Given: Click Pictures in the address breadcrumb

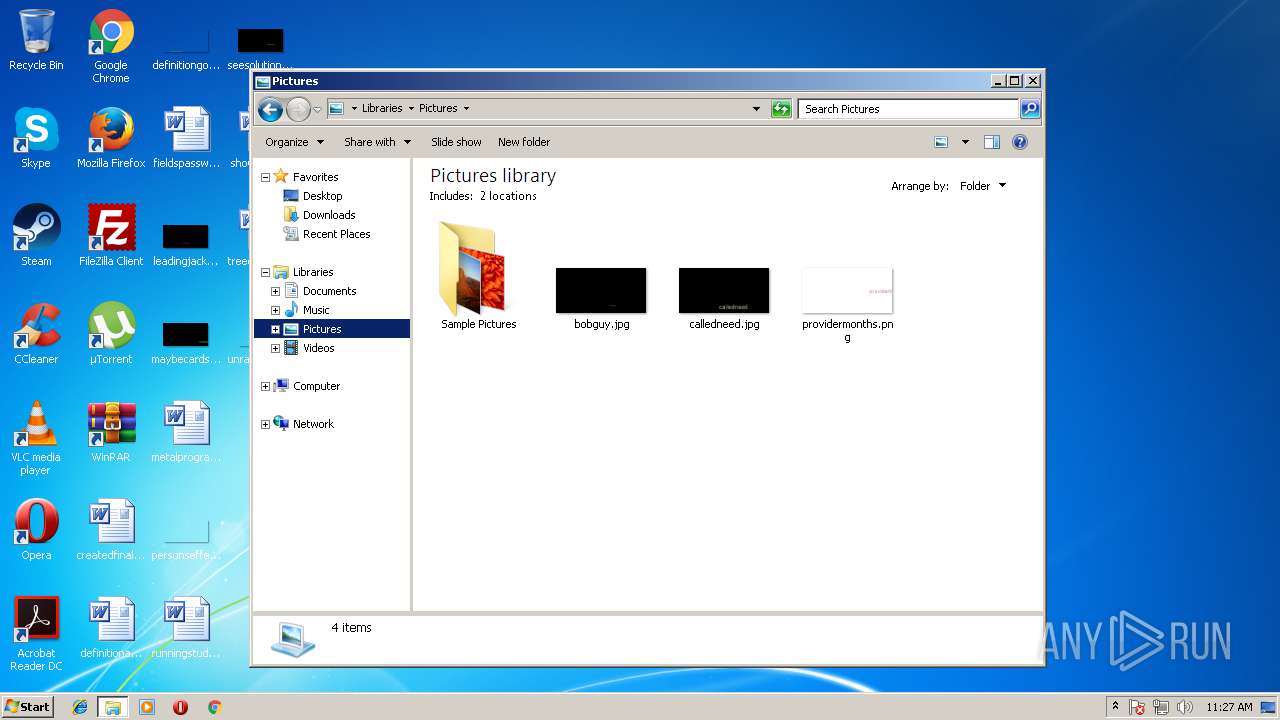Looking at the screenshot, I should pos(438,108).
